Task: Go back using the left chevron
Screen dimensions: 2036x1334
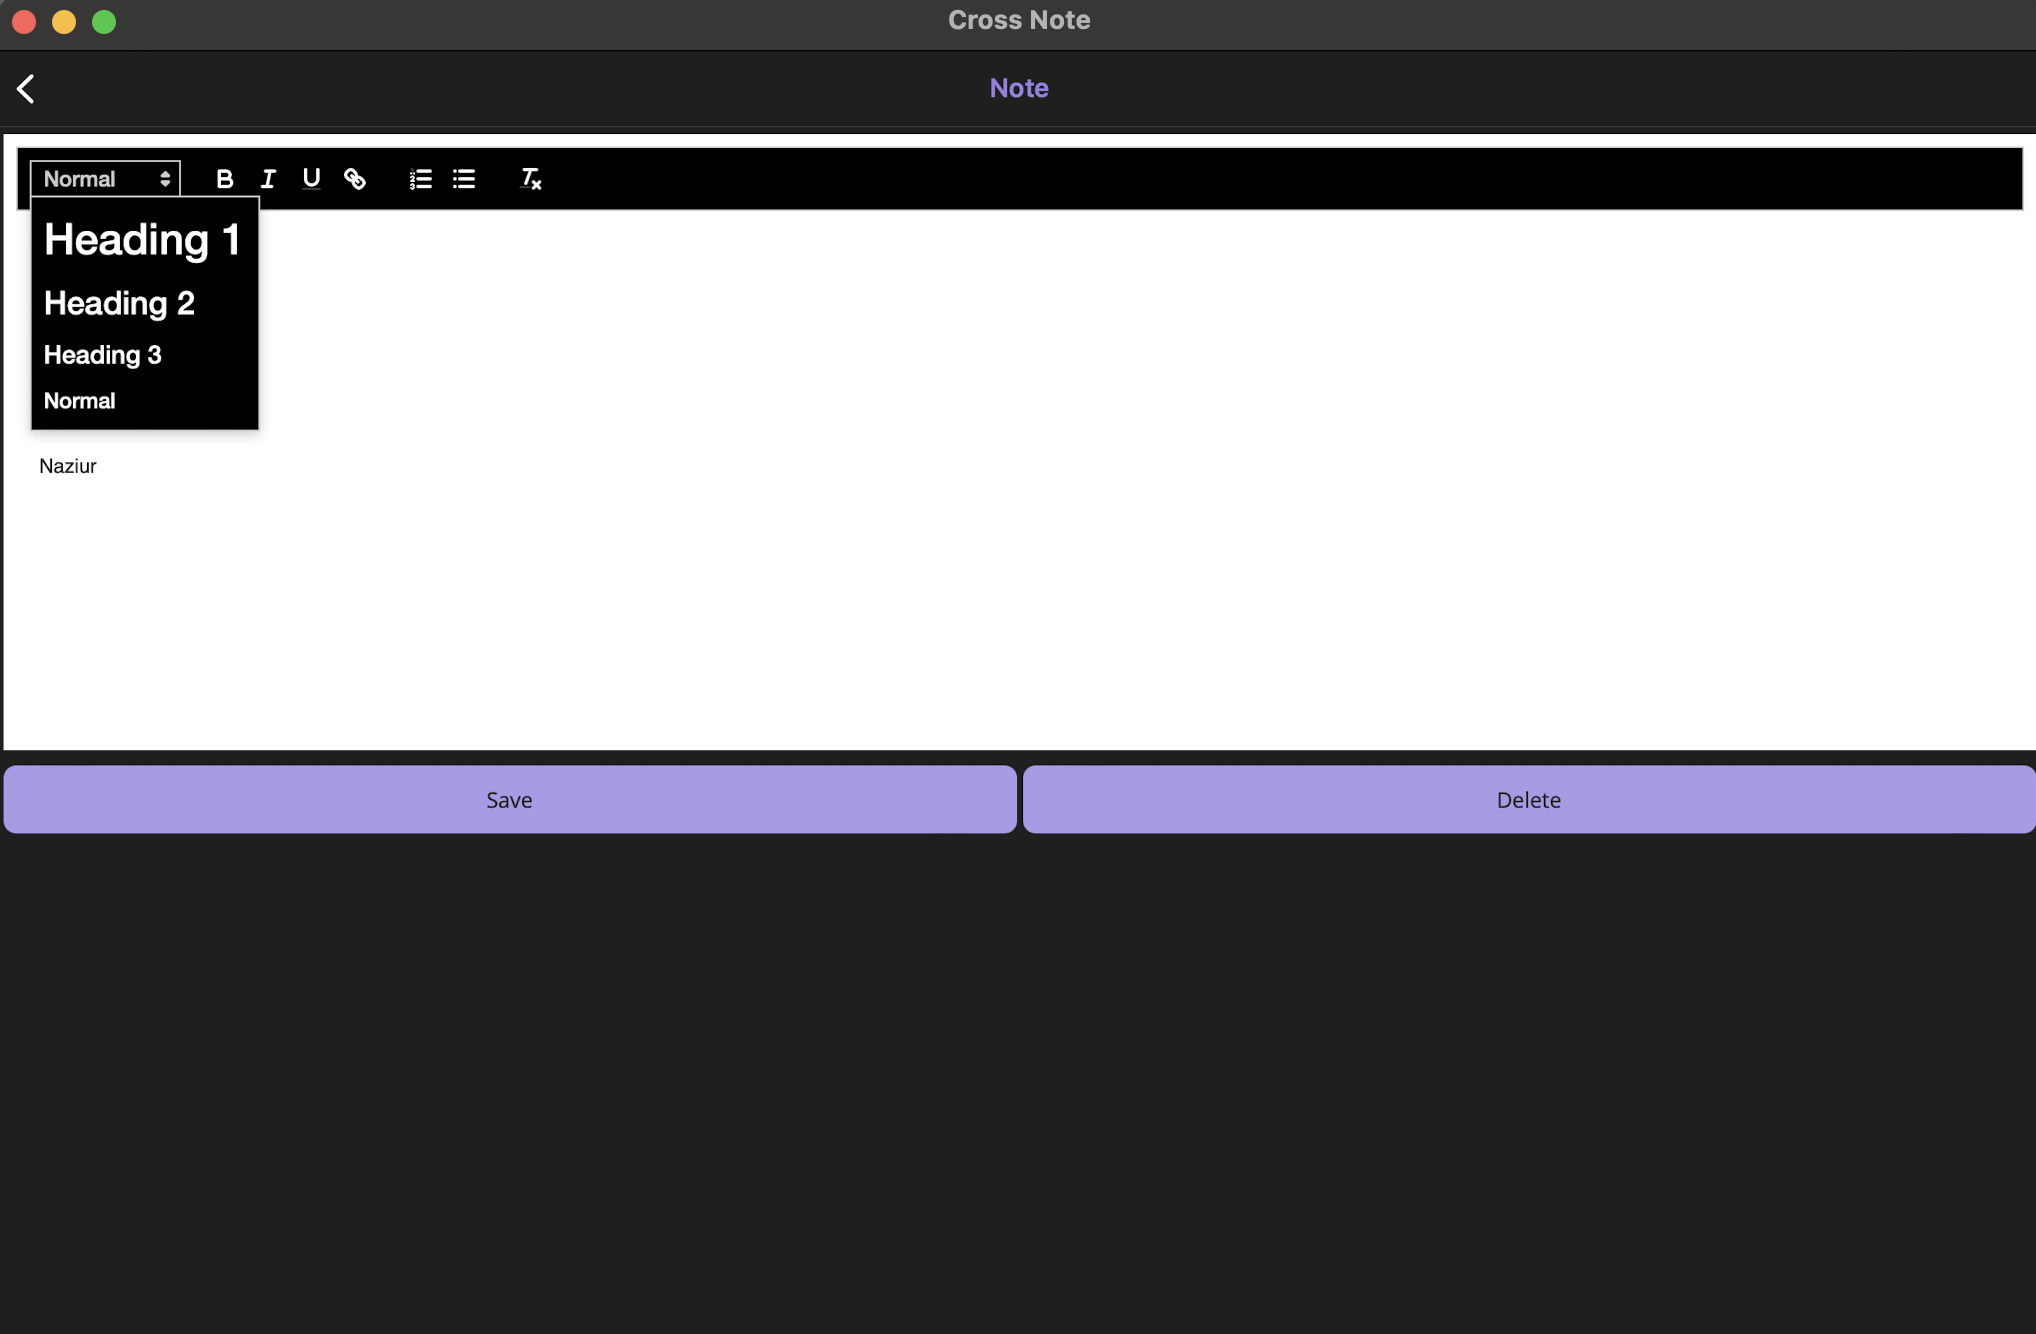Action: click(x=27, y=89)
